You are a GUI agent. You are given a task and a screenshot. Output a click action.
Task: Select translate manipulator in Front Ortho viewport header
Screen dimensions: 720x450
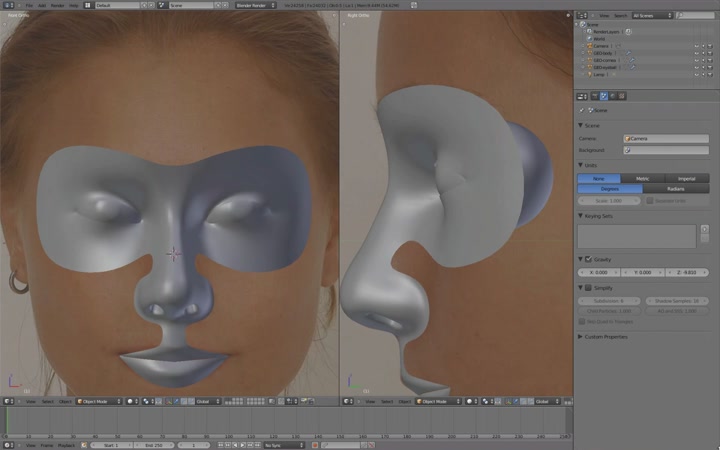point(176,401)
